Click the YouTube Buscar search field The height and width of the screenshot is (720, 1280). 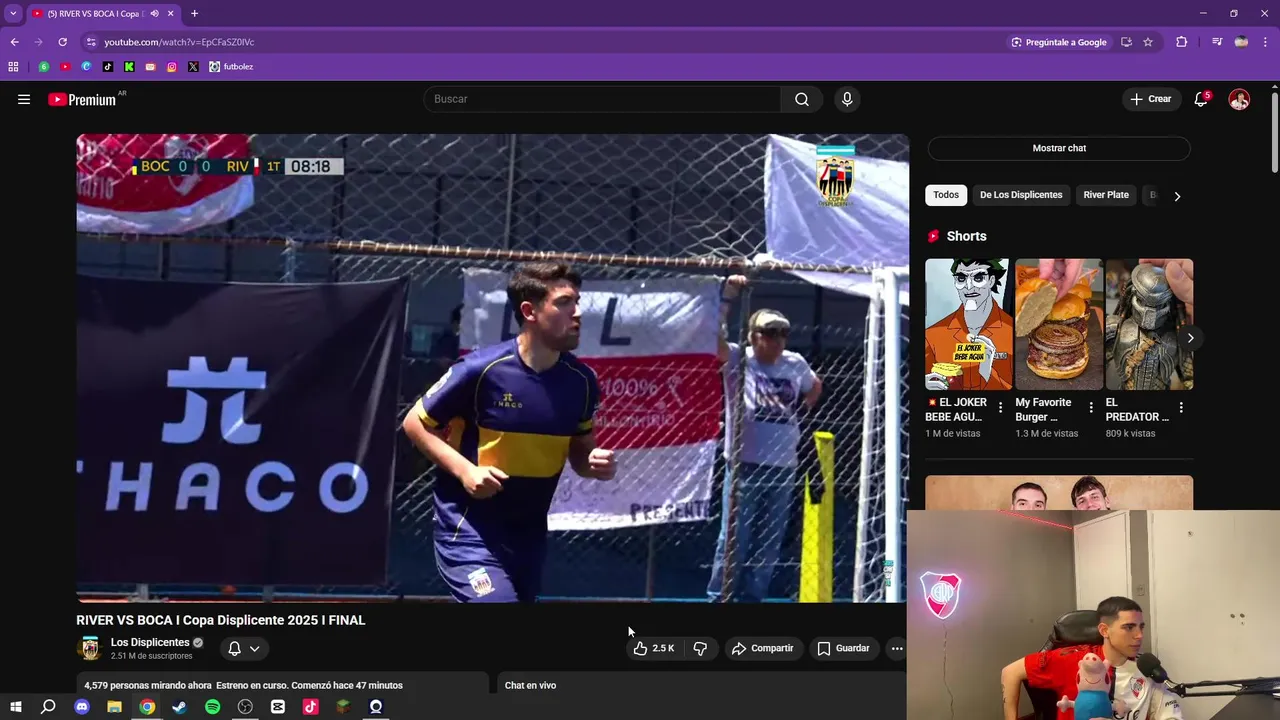(603, 99)
